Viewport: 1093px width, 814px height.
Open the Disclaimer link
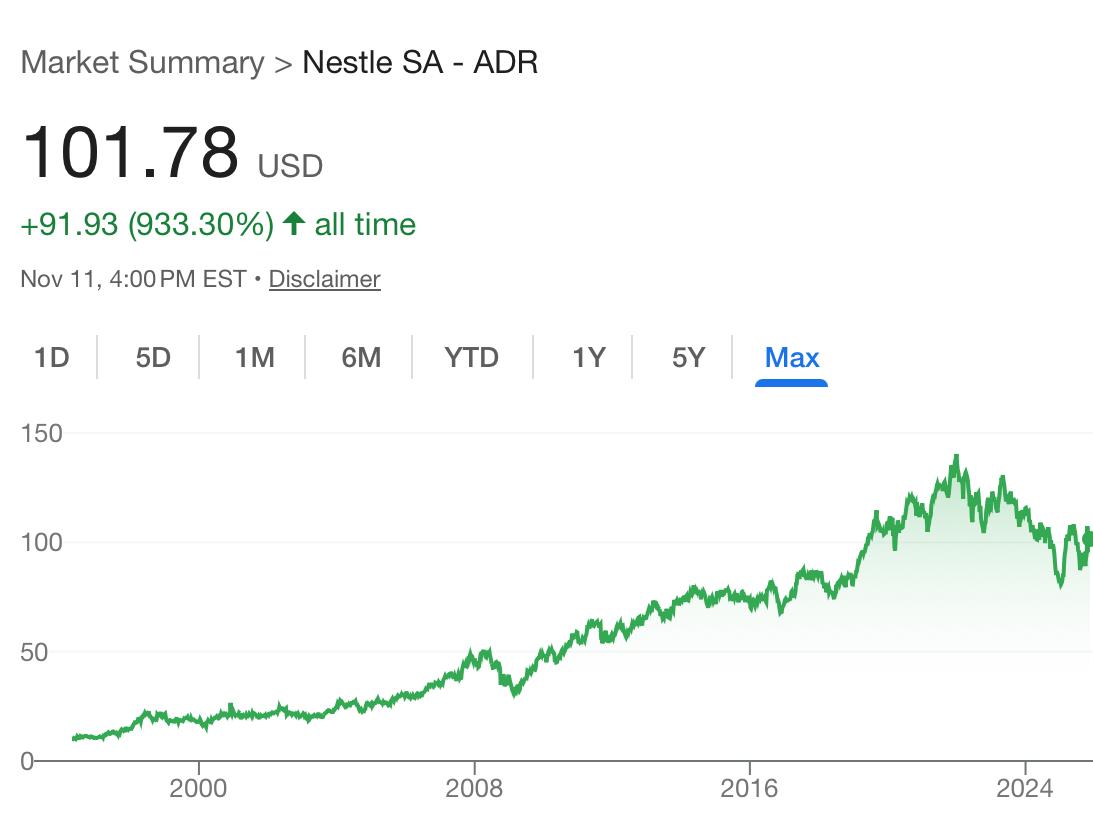pos(324,279)
